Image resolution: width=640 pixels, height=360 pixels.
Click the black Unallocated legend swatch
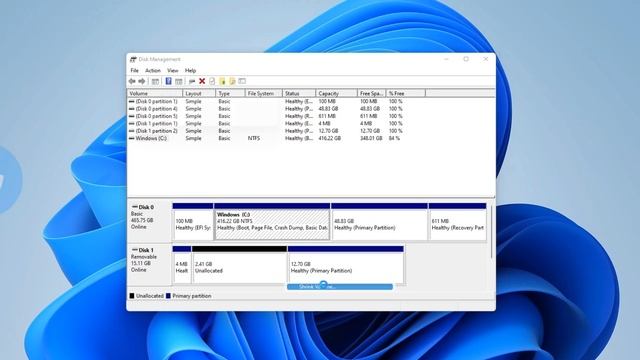coord(132,296)
